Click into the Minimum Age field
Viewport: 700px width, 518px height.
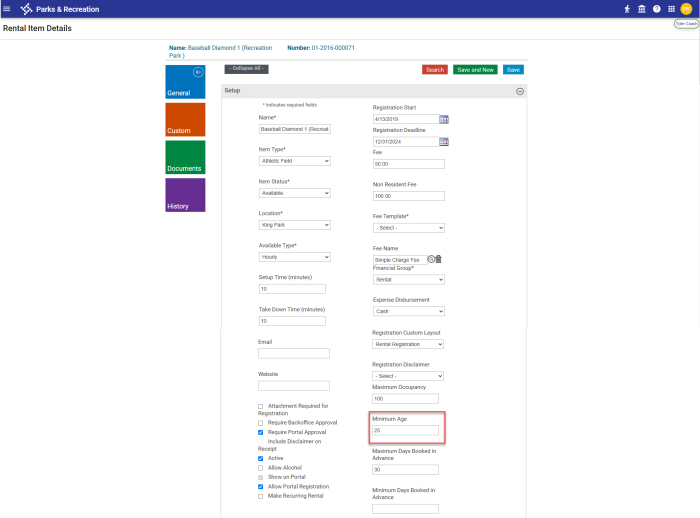click(x=405, y=431)
